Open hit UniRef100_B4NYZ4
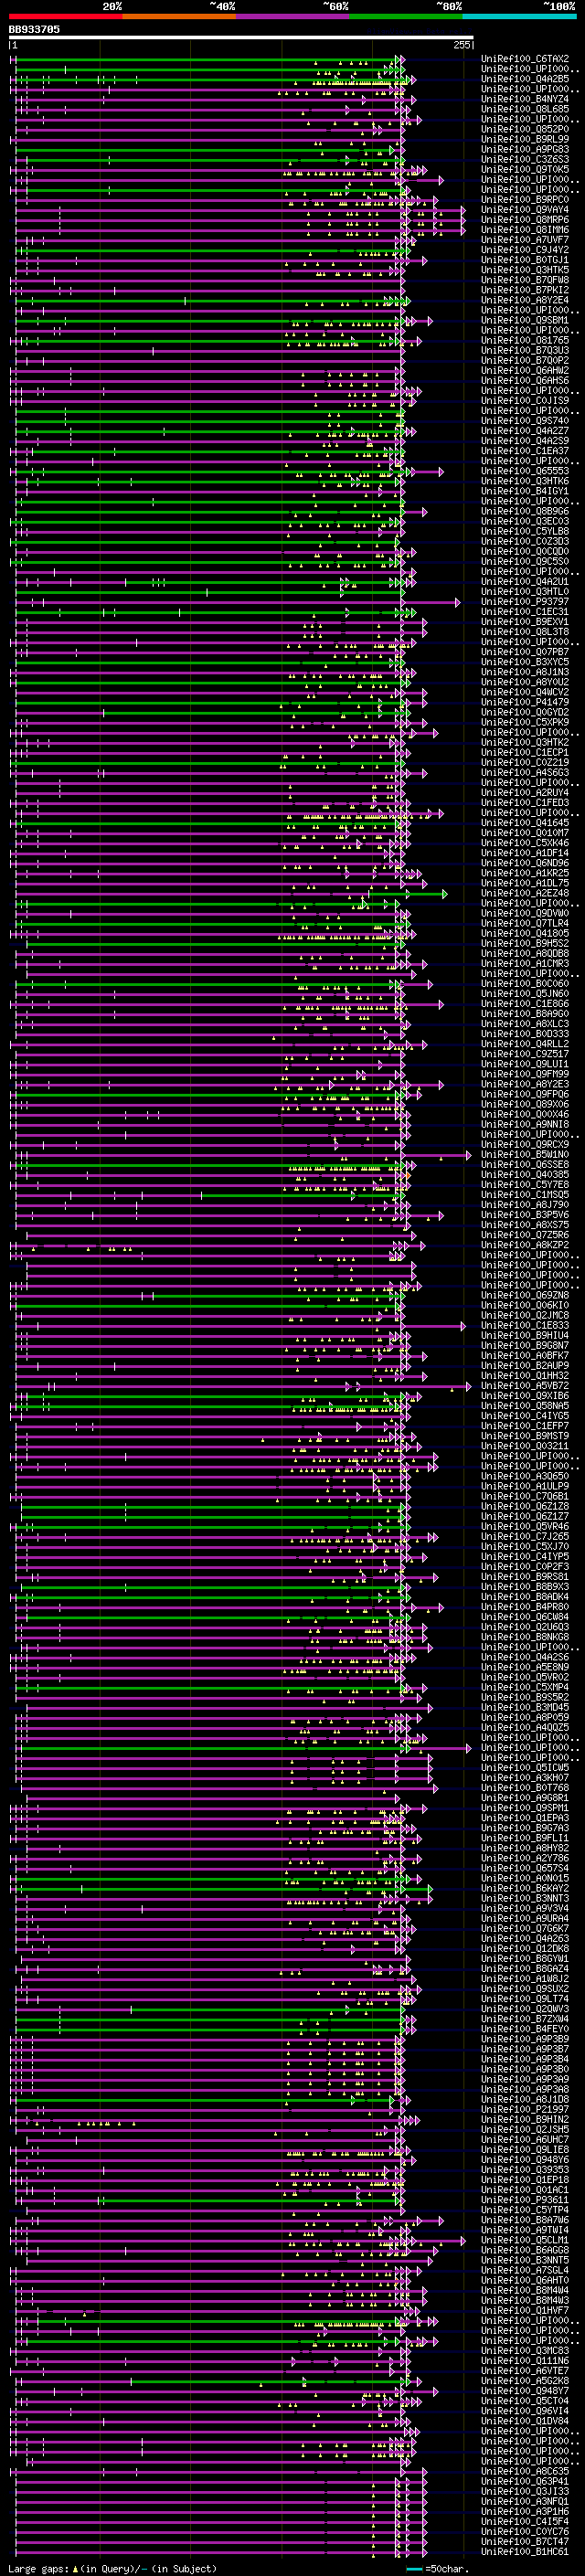585x2576 pixels. tap(525, 99)
